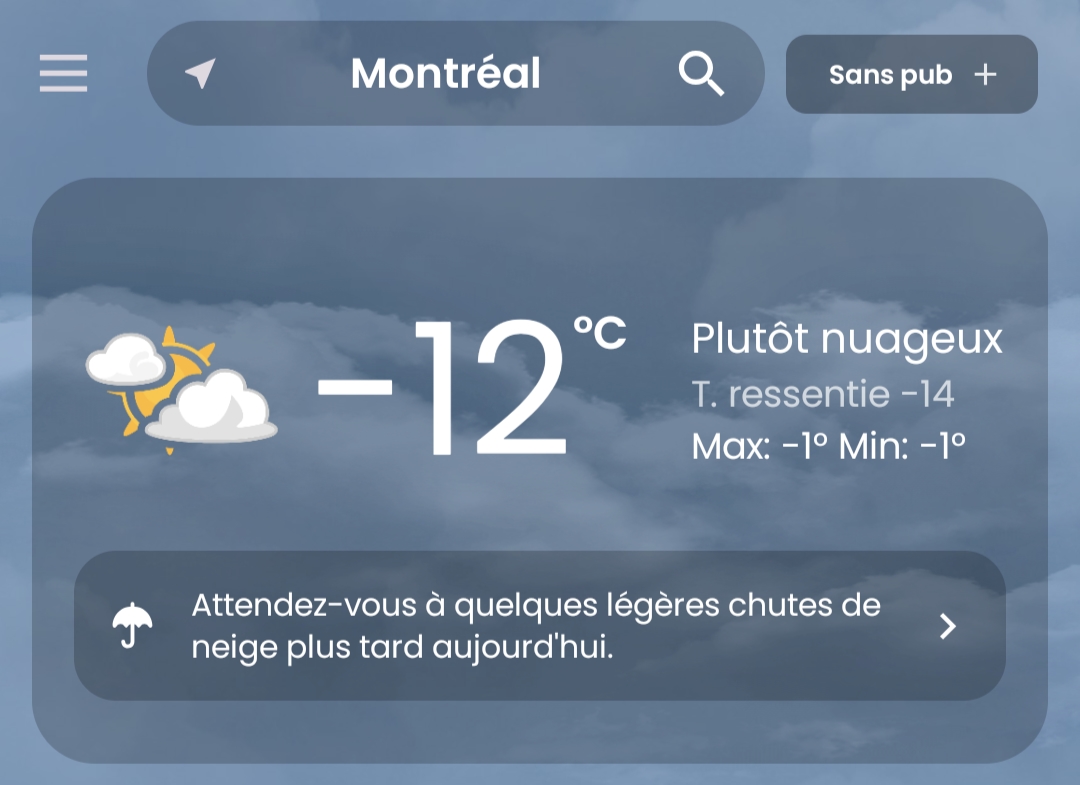Tap the large -12 temperature reading
This screenshot has width=1080, height=785.
click(x=443, y=388)
